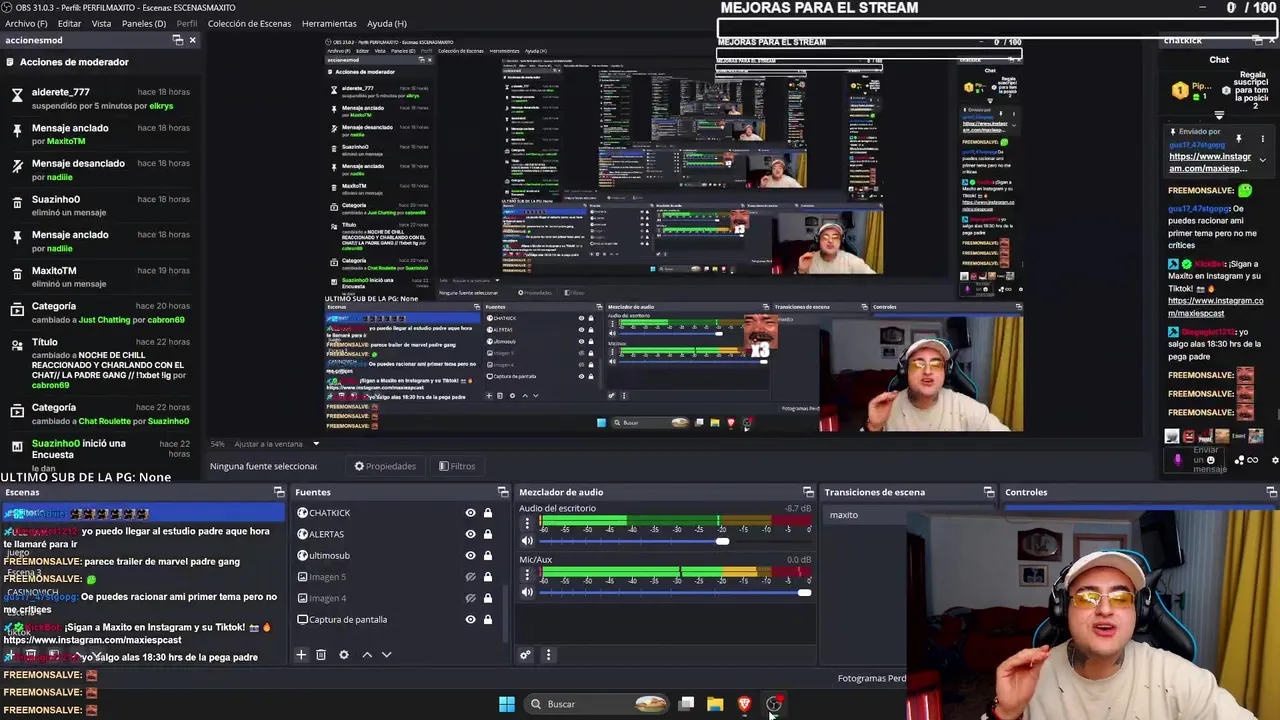Hide the Captura de pantalla source
The image size is (1280, 720).
tap(470, 619)
